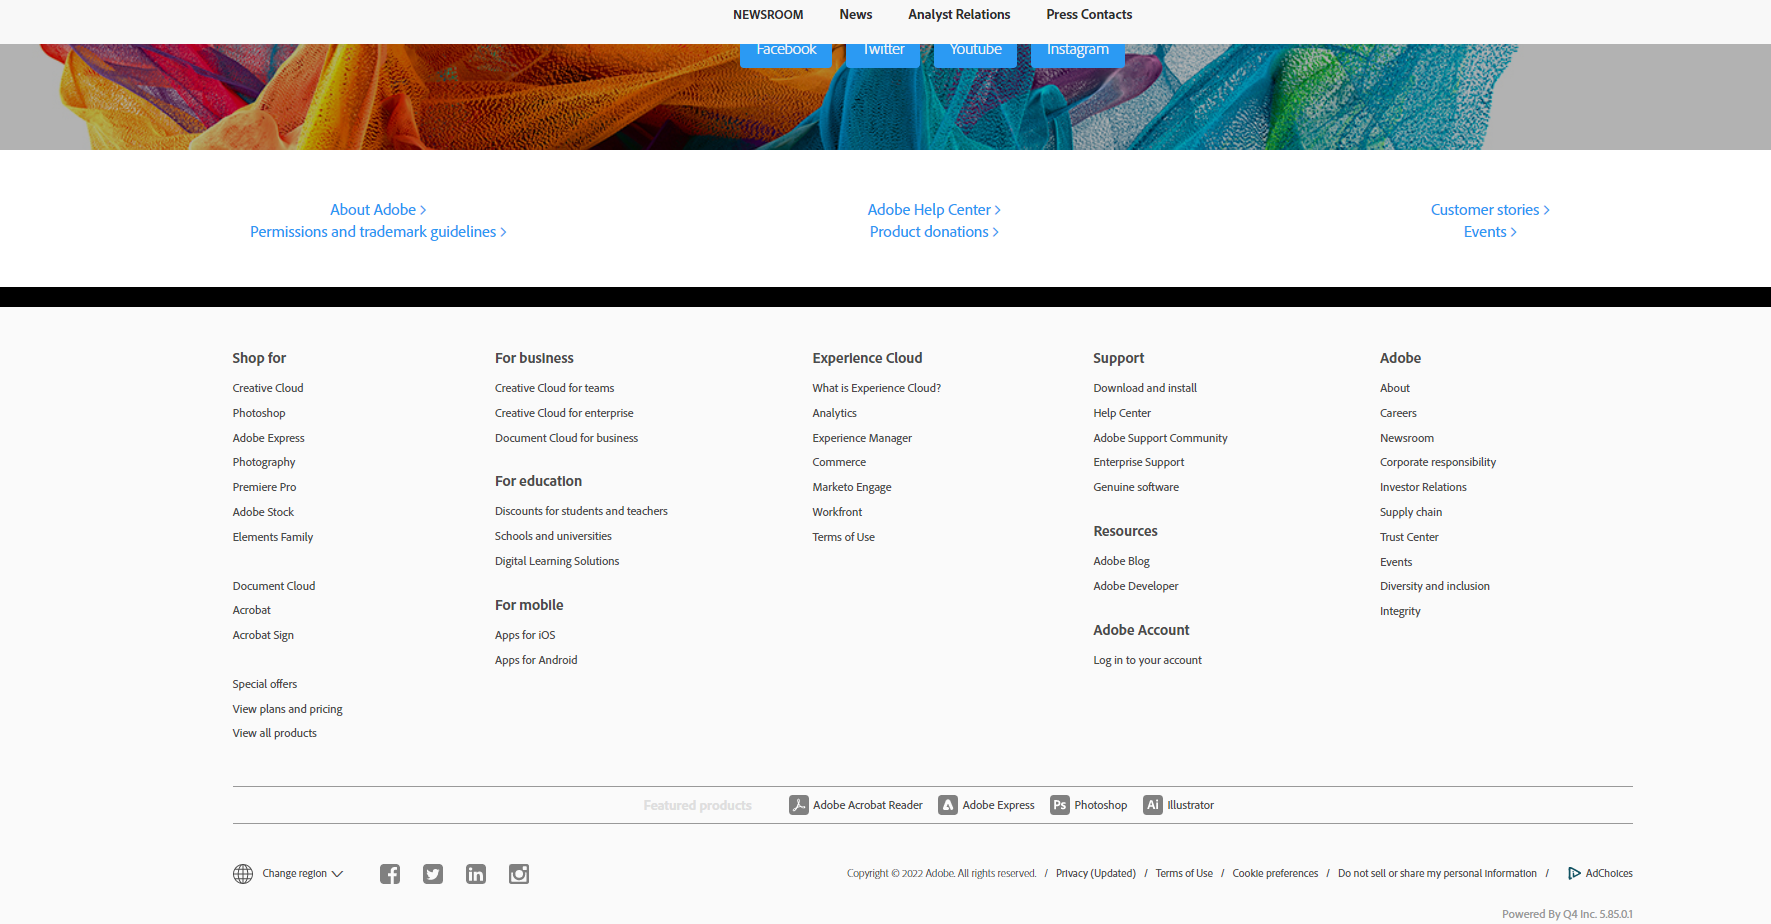
Task: Select Analyst Relations from the navigation
Action: pos(958,14)
